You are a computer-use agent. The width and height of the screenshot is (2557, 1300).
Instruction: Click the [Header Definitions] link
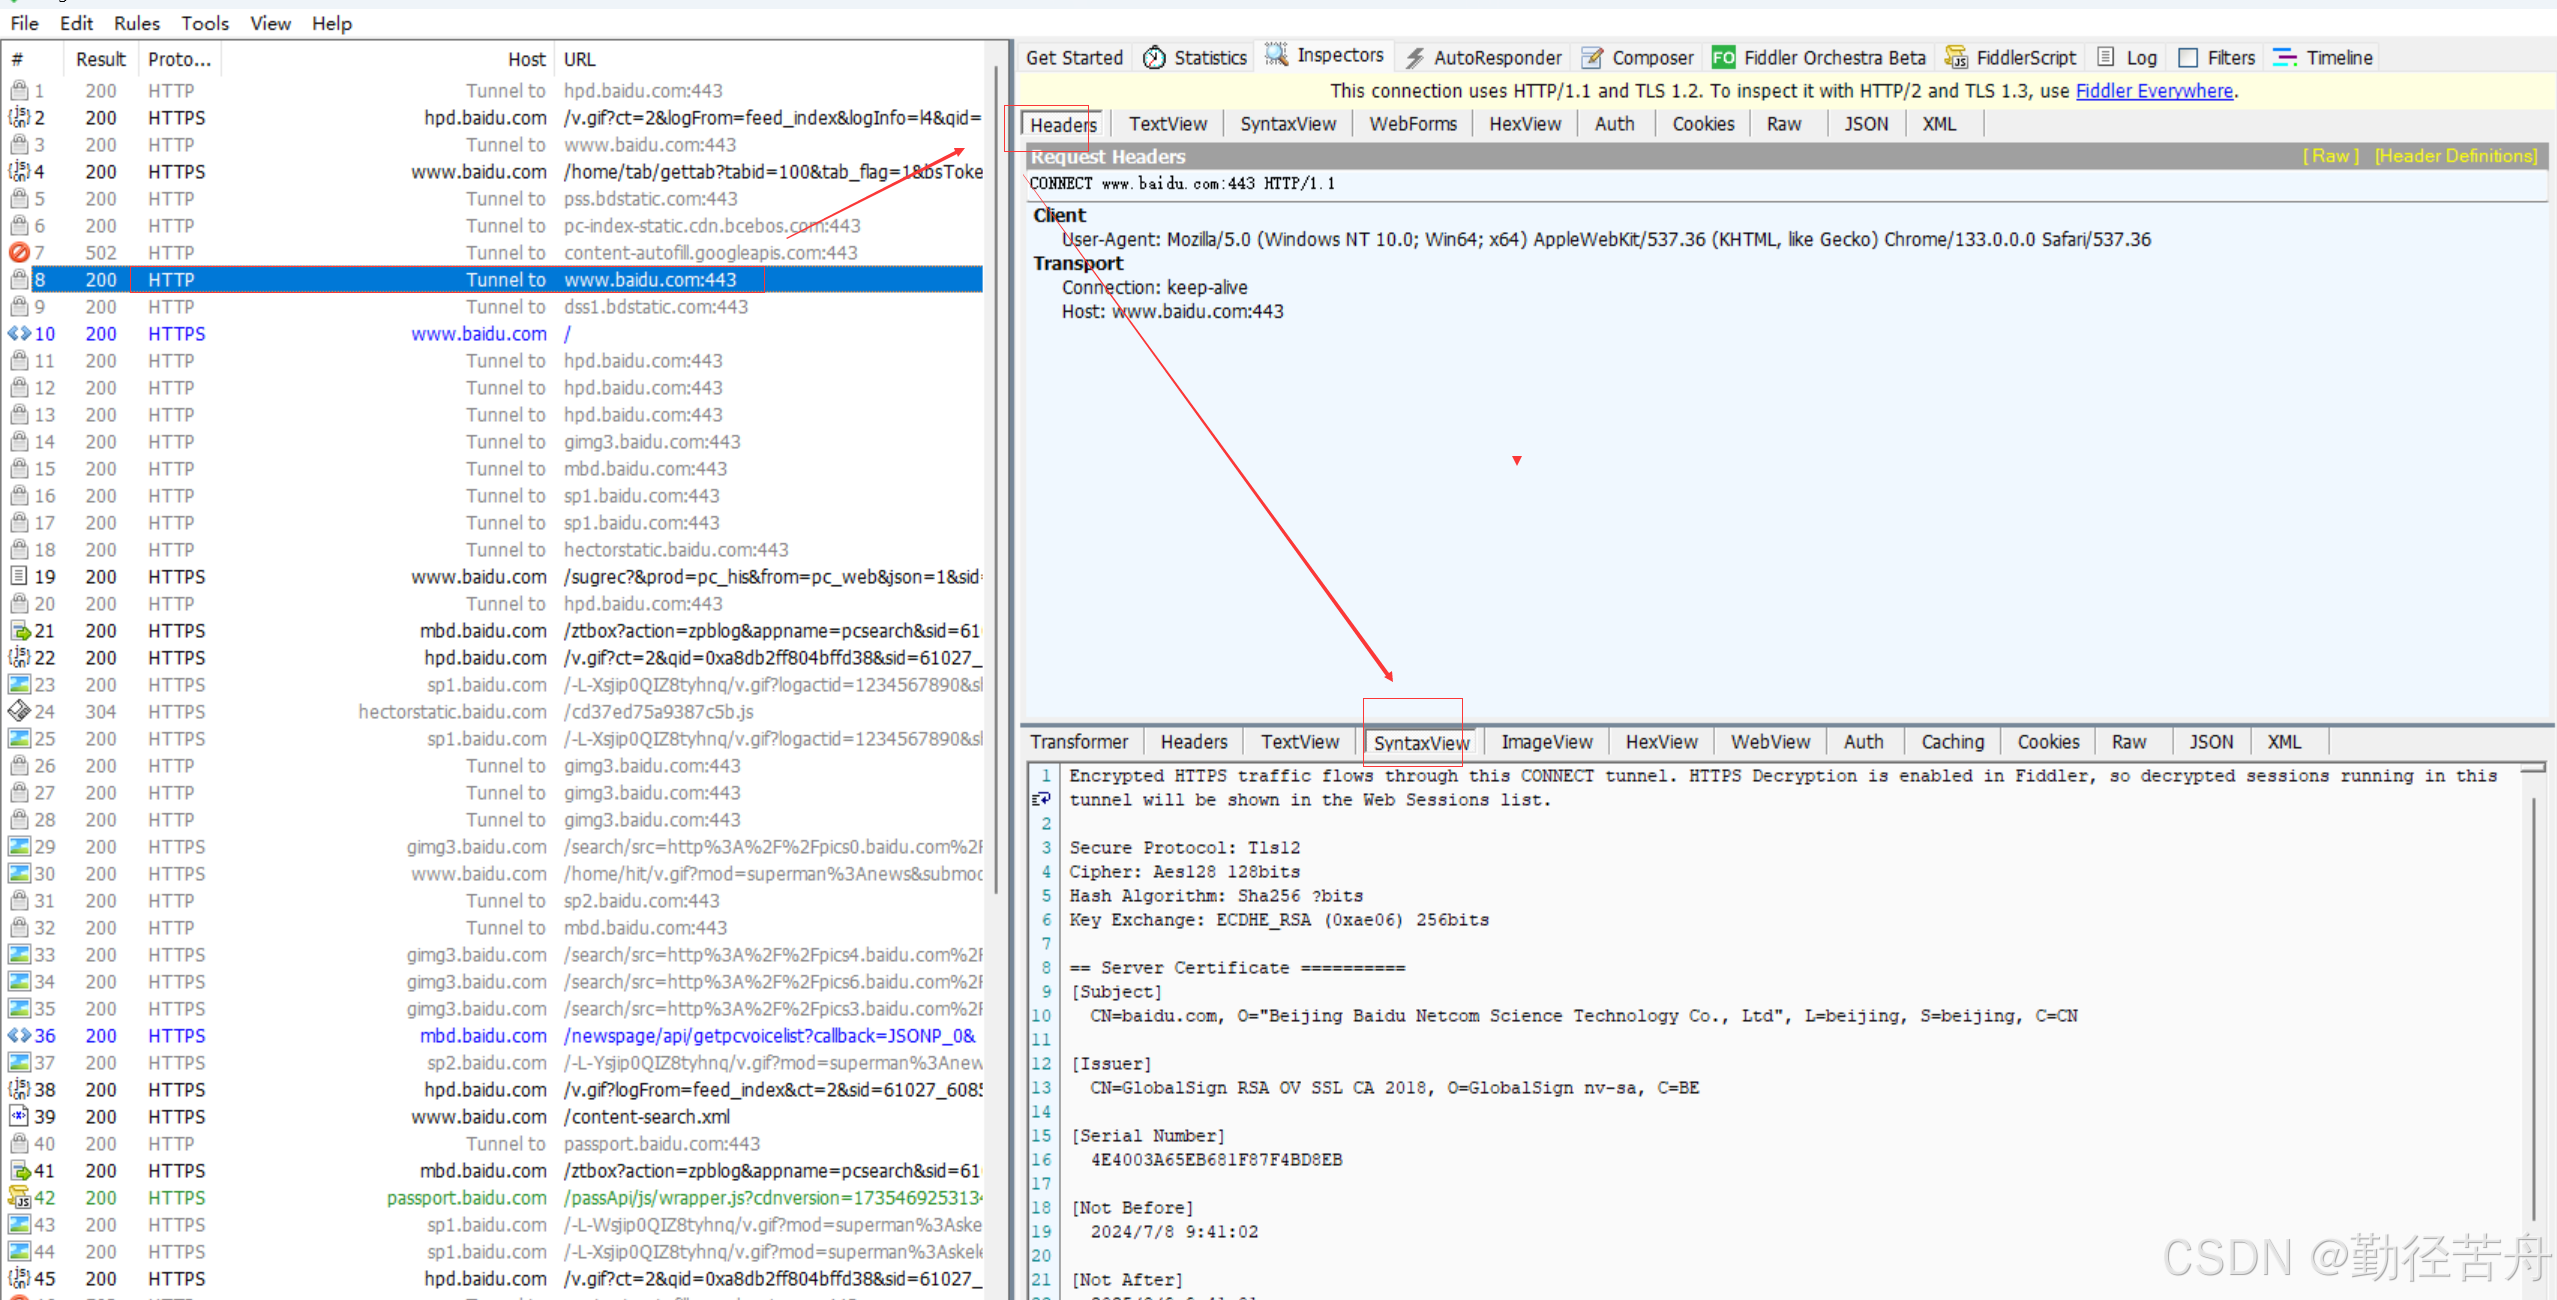(2456, 156)
